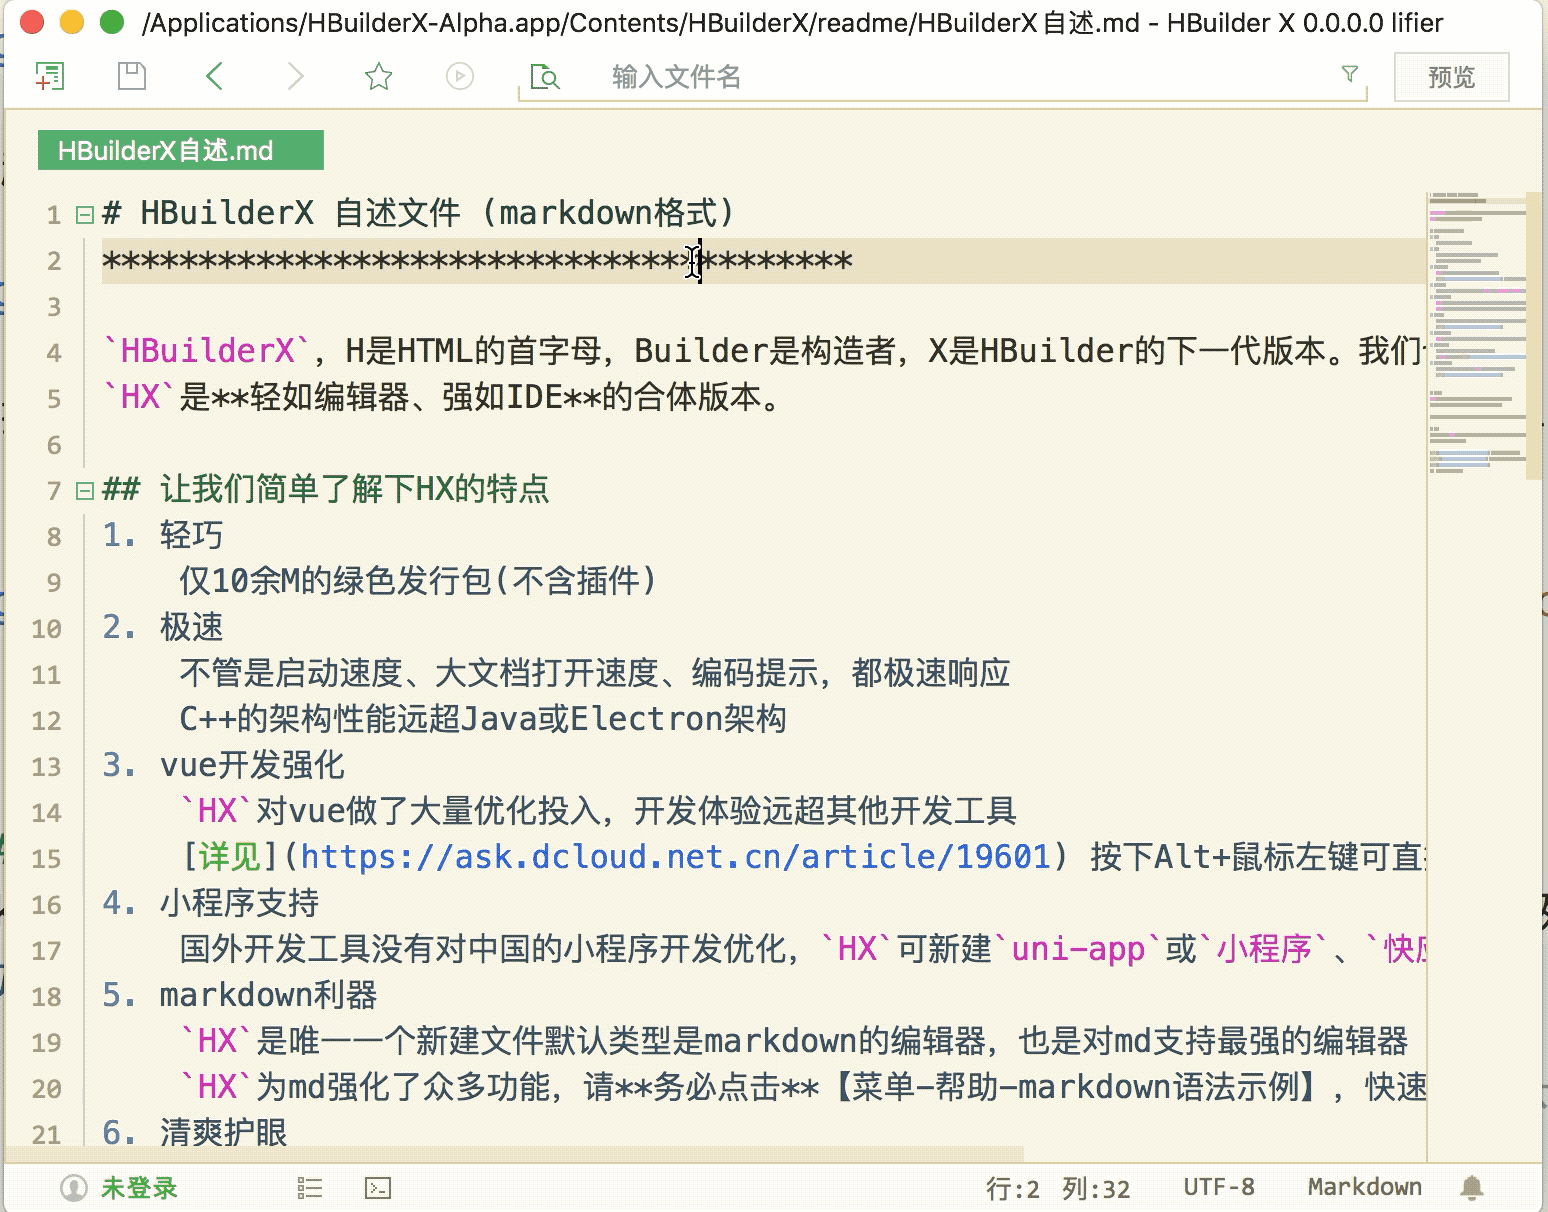This screenshot has width=1548, height=1212.
Task: Open the UTF-8 encoding selector
Action: 1219,1187
